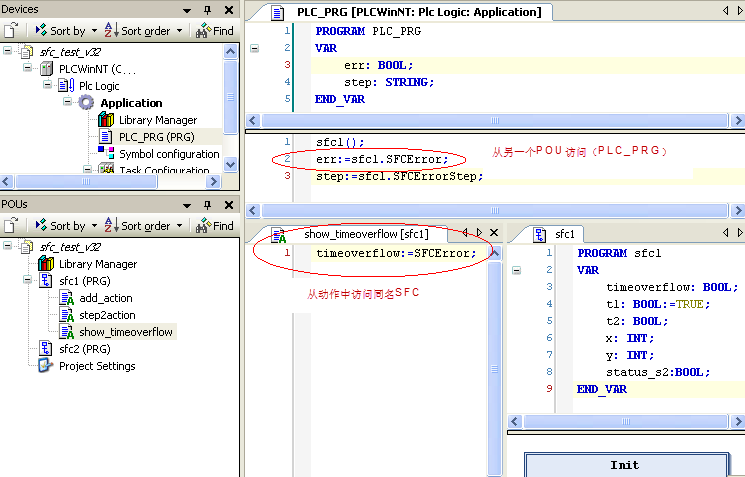Collapse Application node in Devices
745x477 pixels.
click(67, 101)
